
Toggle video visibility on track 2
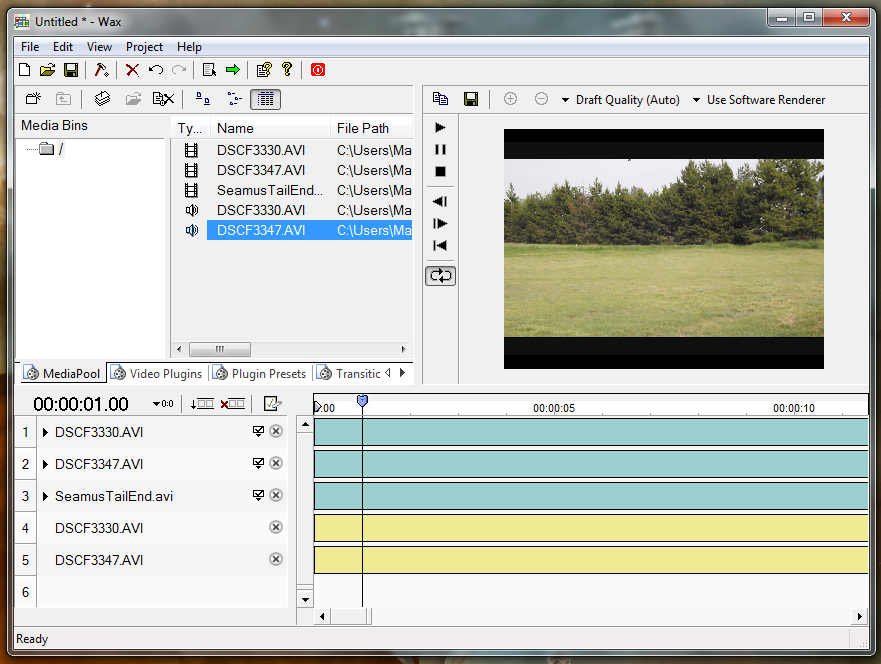(258, 463)
